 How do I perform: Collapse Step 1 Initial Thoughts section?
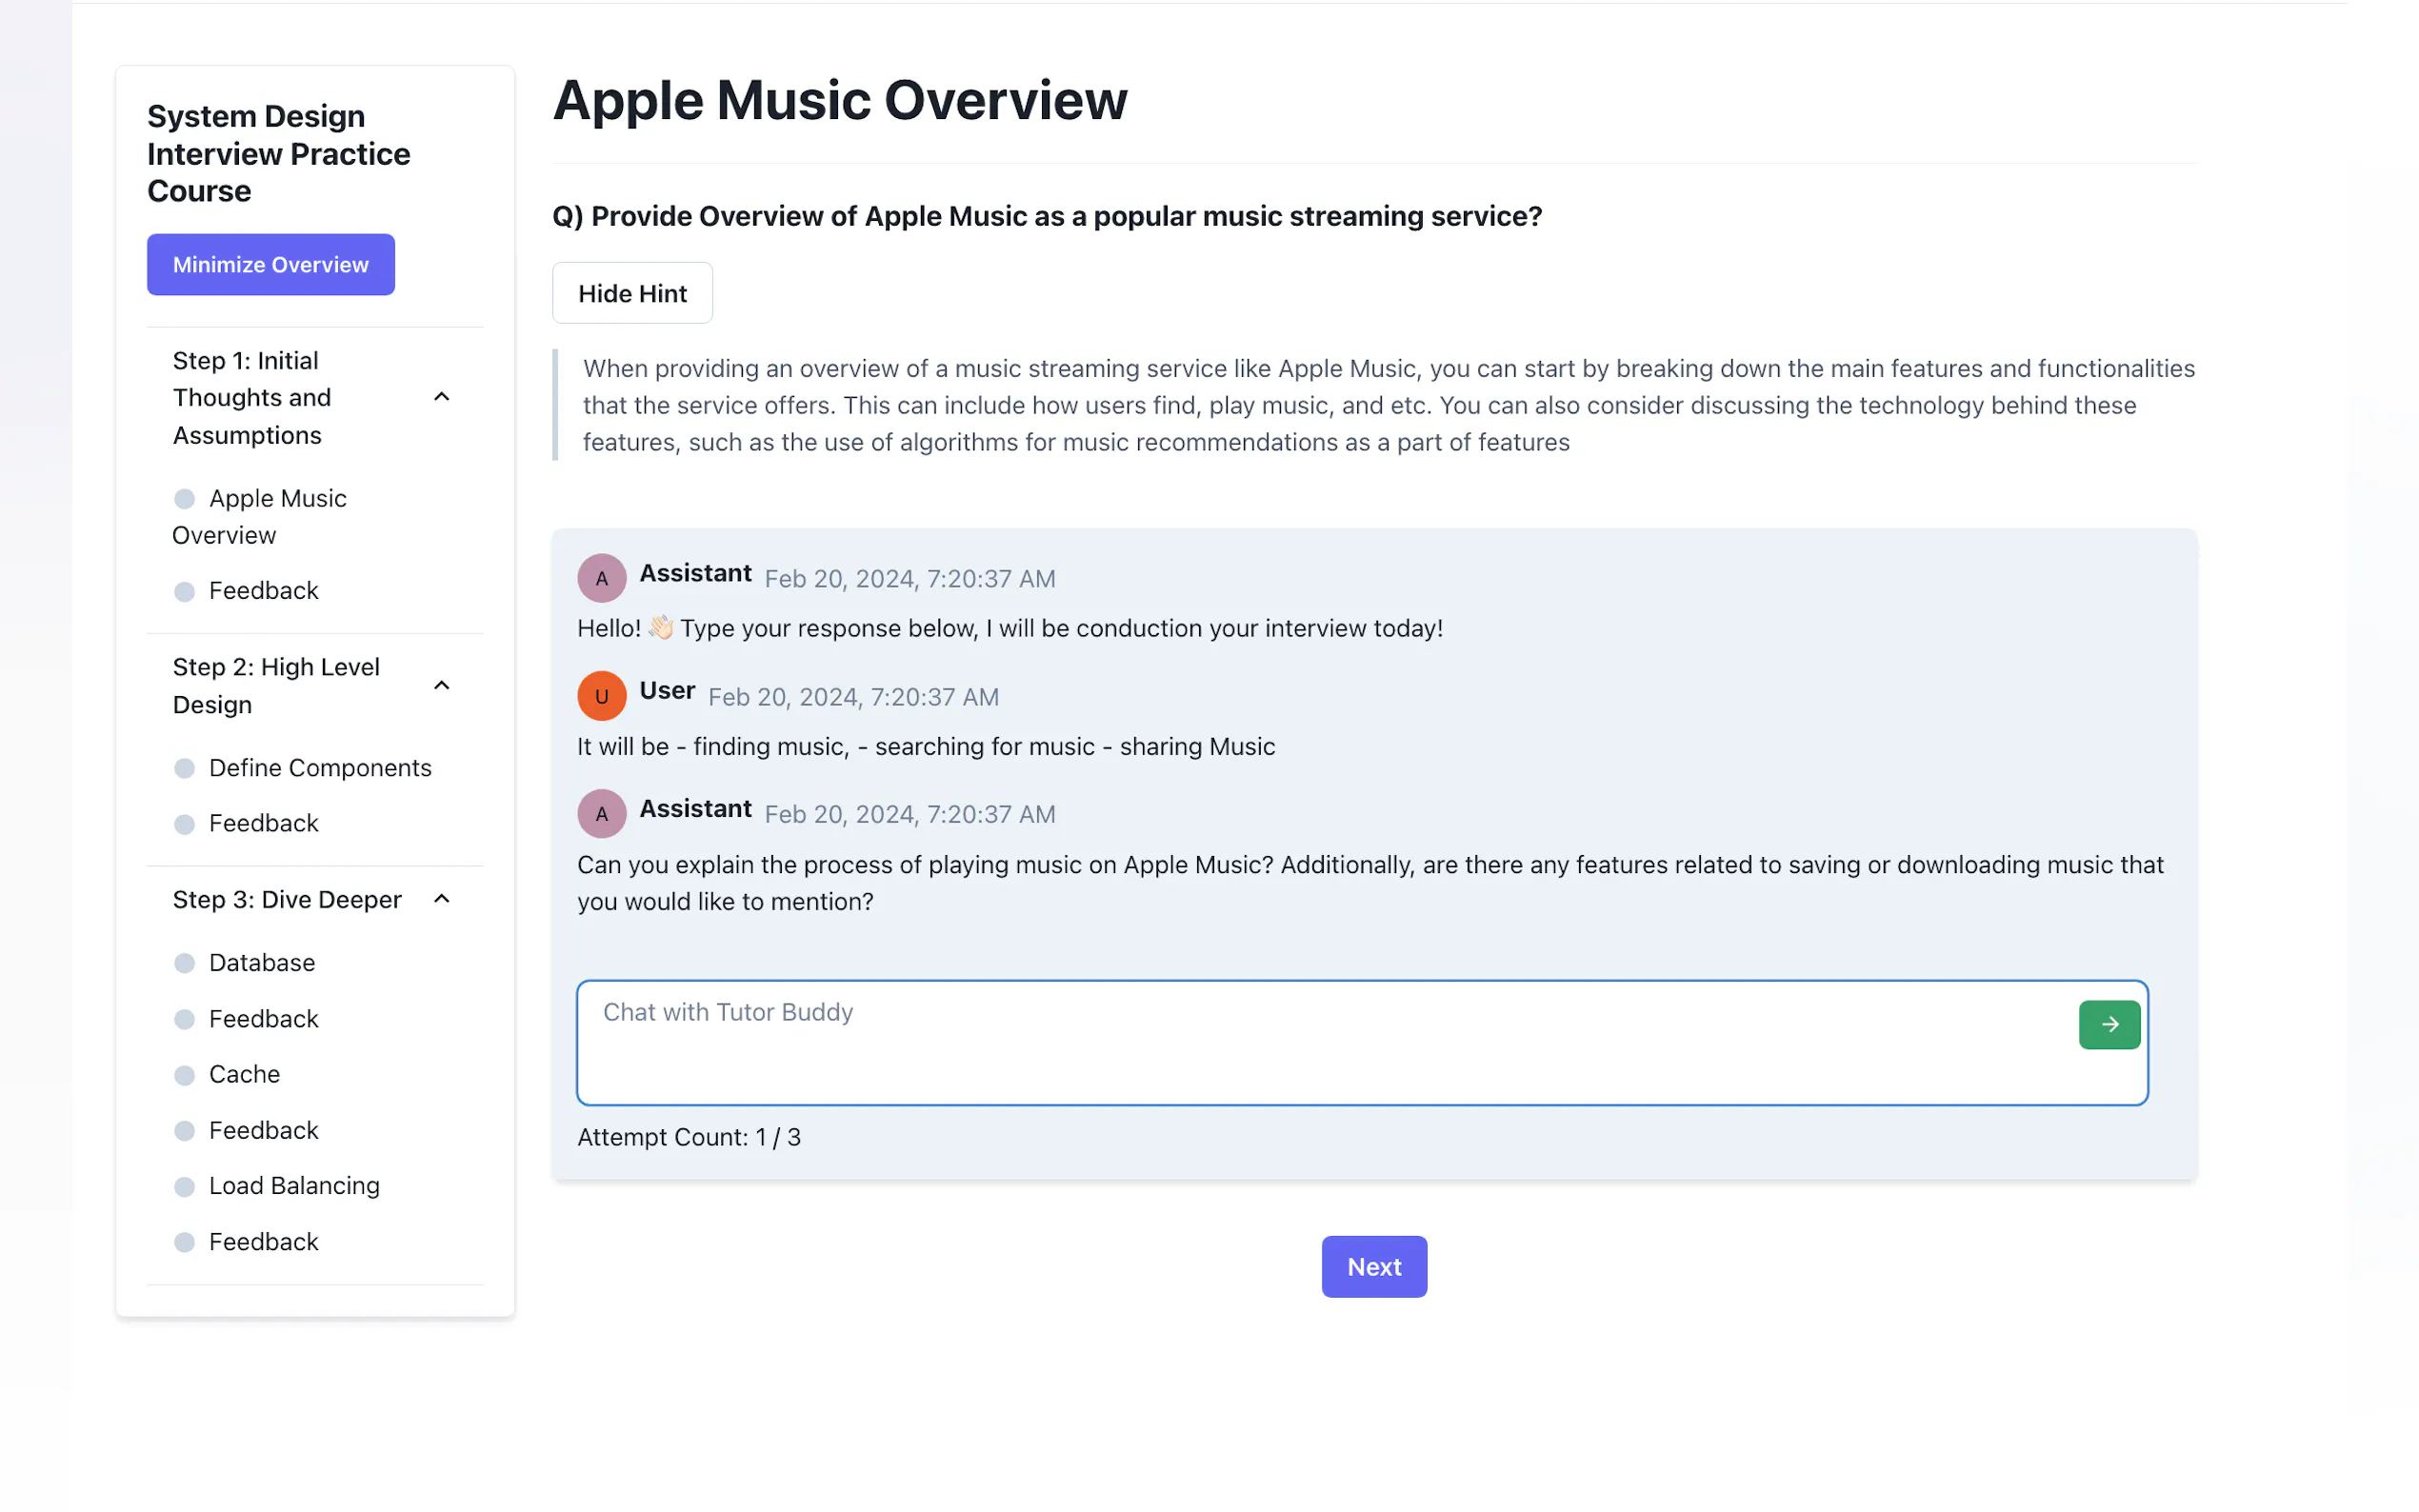coord(441,397)
